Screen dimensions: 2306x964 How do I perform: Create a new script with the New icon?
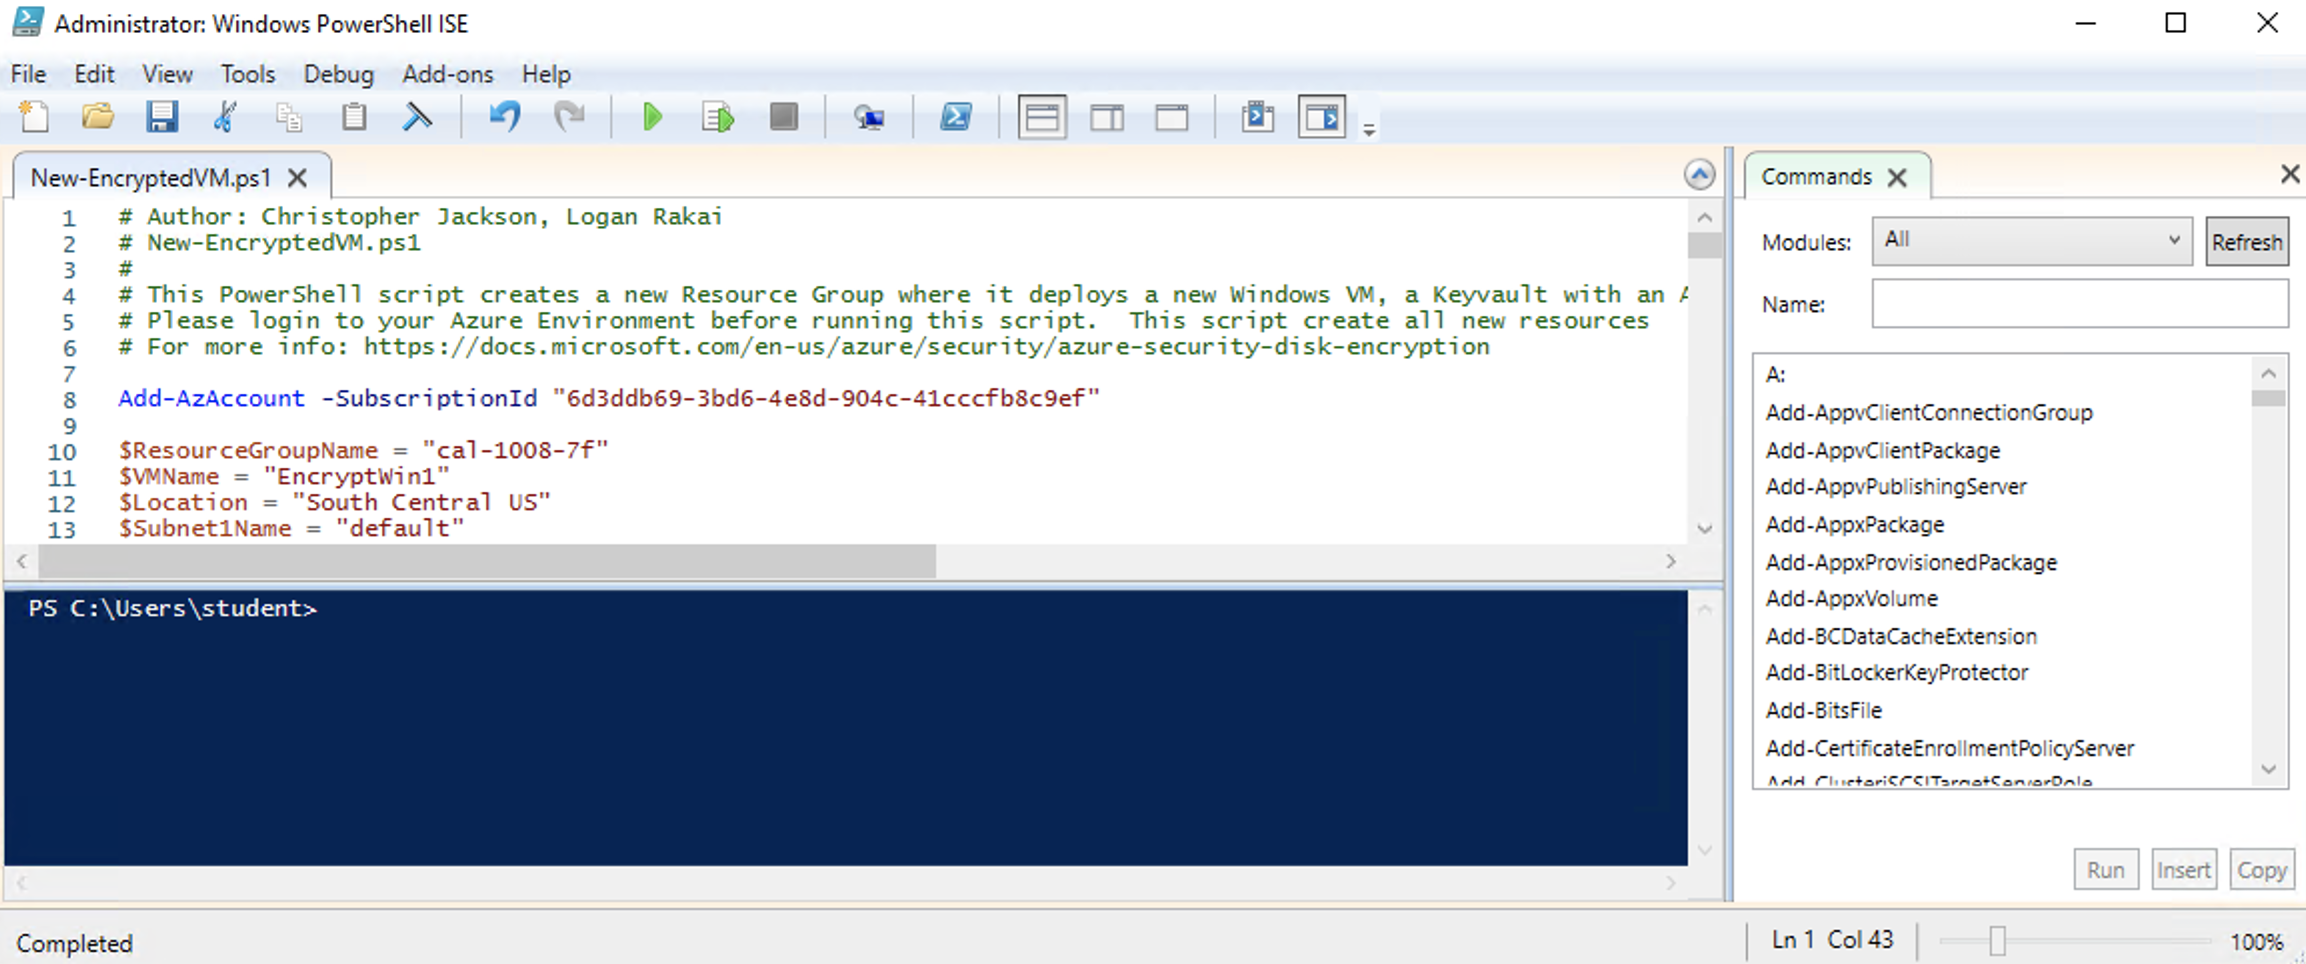click(x=35, y=118)
